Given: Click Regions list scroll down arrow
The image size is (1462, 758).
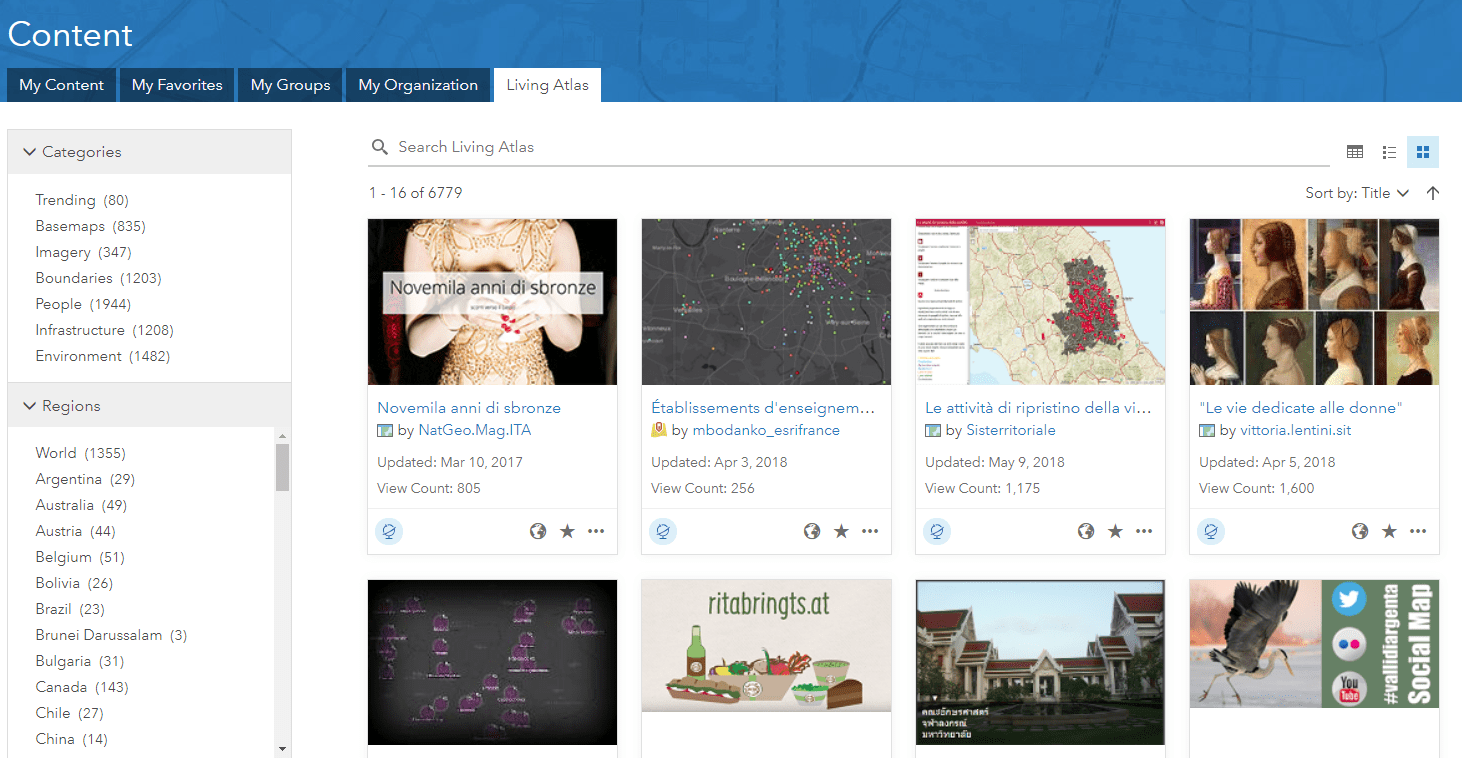Looking at the screenshot, I should [282, 749].
